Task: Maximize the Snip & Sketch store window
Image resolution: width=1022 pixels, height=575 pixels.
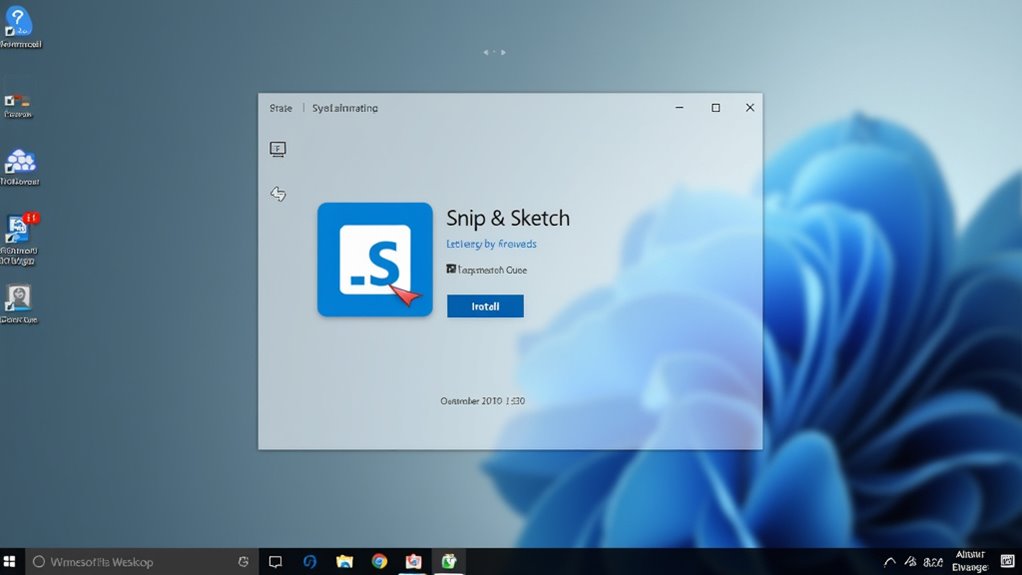Action: tap(716, 108)
